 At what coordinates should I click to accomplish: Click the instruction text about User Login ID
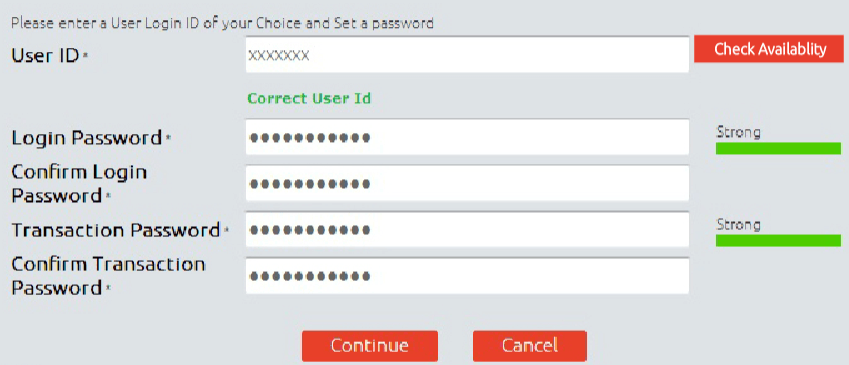point(223,24)
